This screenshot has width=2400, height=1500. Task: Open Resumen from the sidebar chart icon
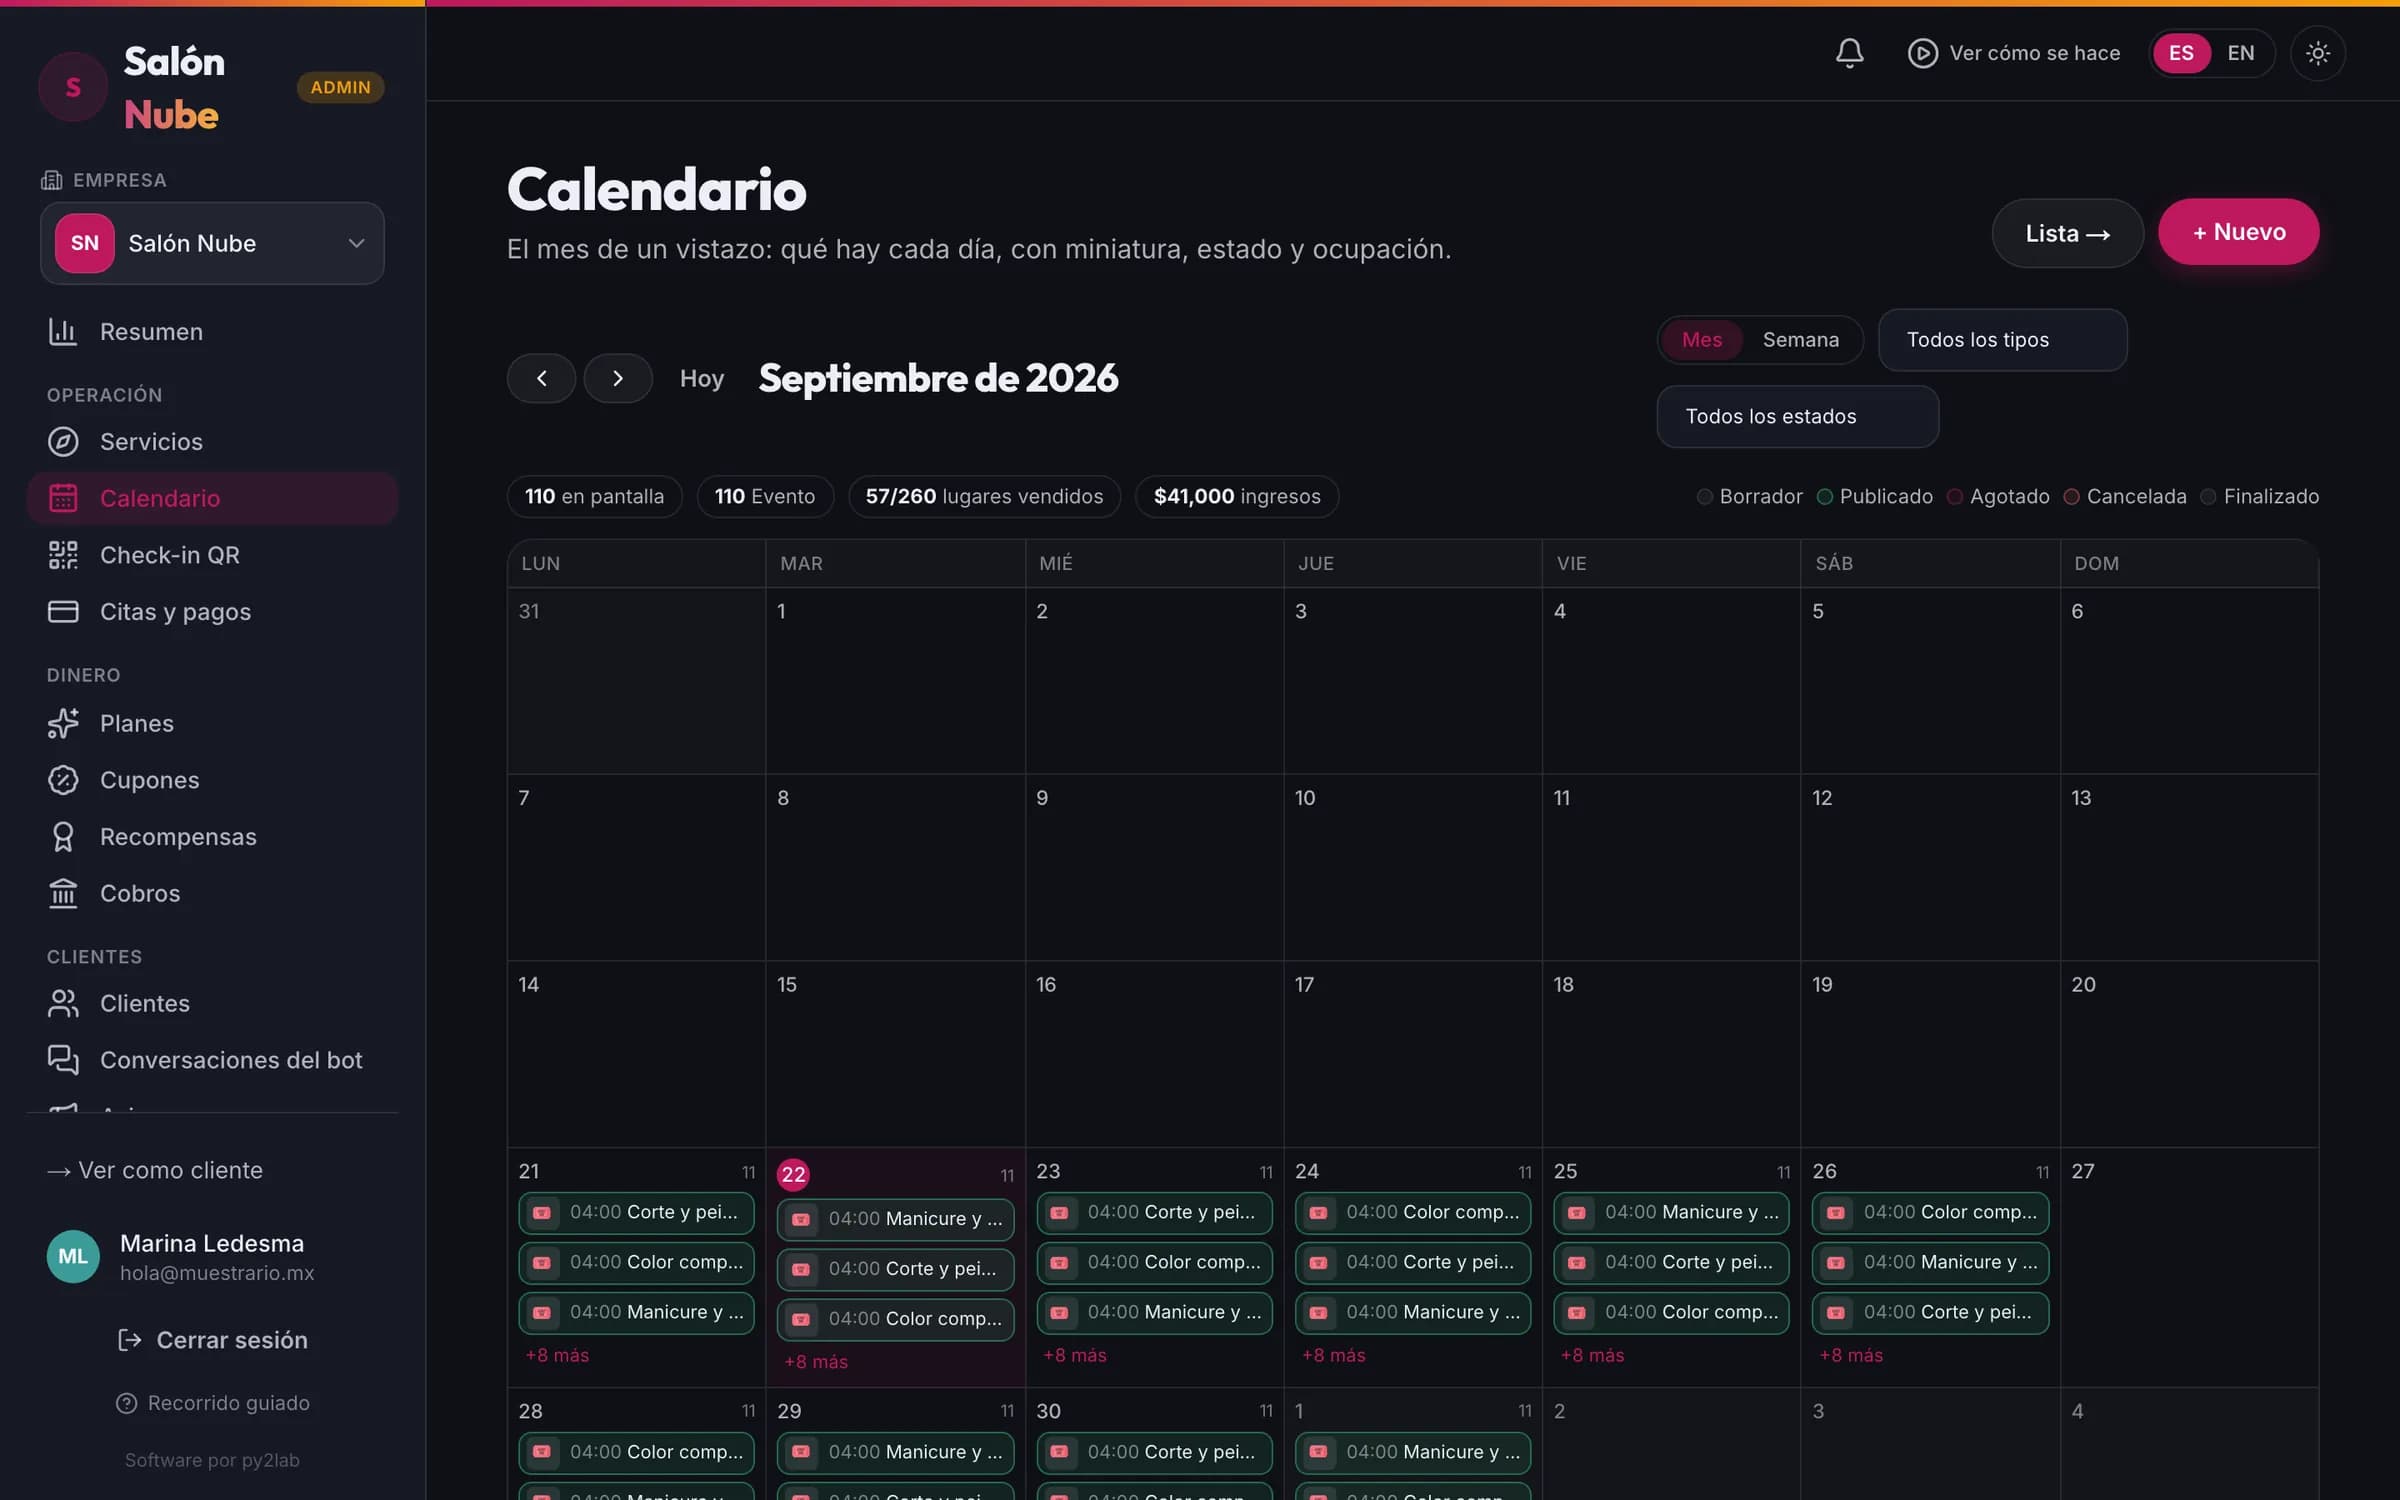point(63,332)
